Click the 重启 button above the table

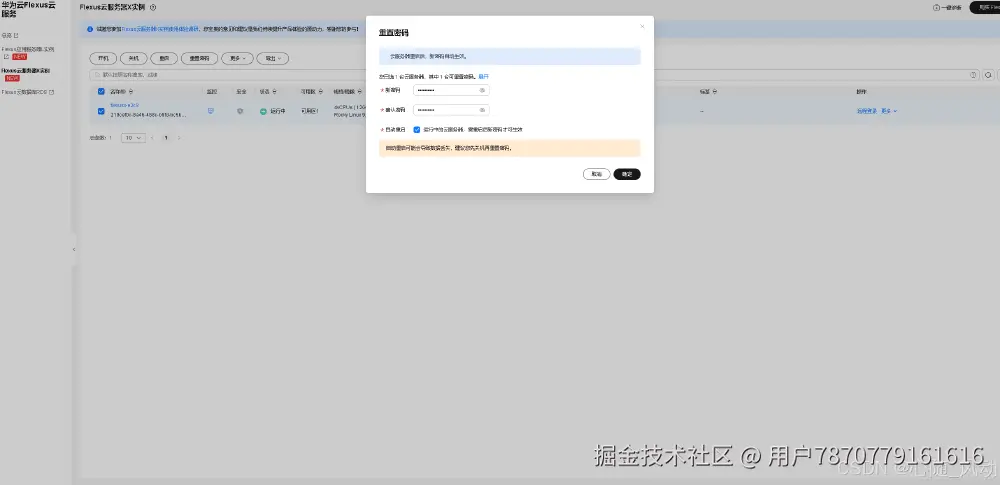164,59
